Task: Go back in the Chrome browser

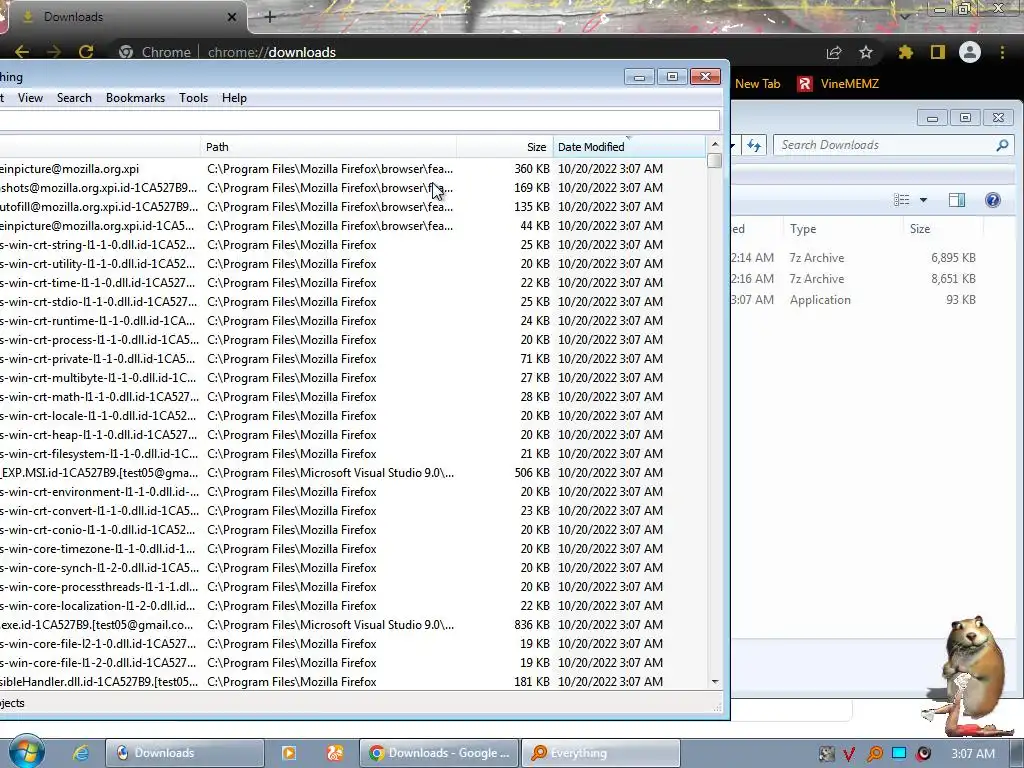Action: pos(22,52)
